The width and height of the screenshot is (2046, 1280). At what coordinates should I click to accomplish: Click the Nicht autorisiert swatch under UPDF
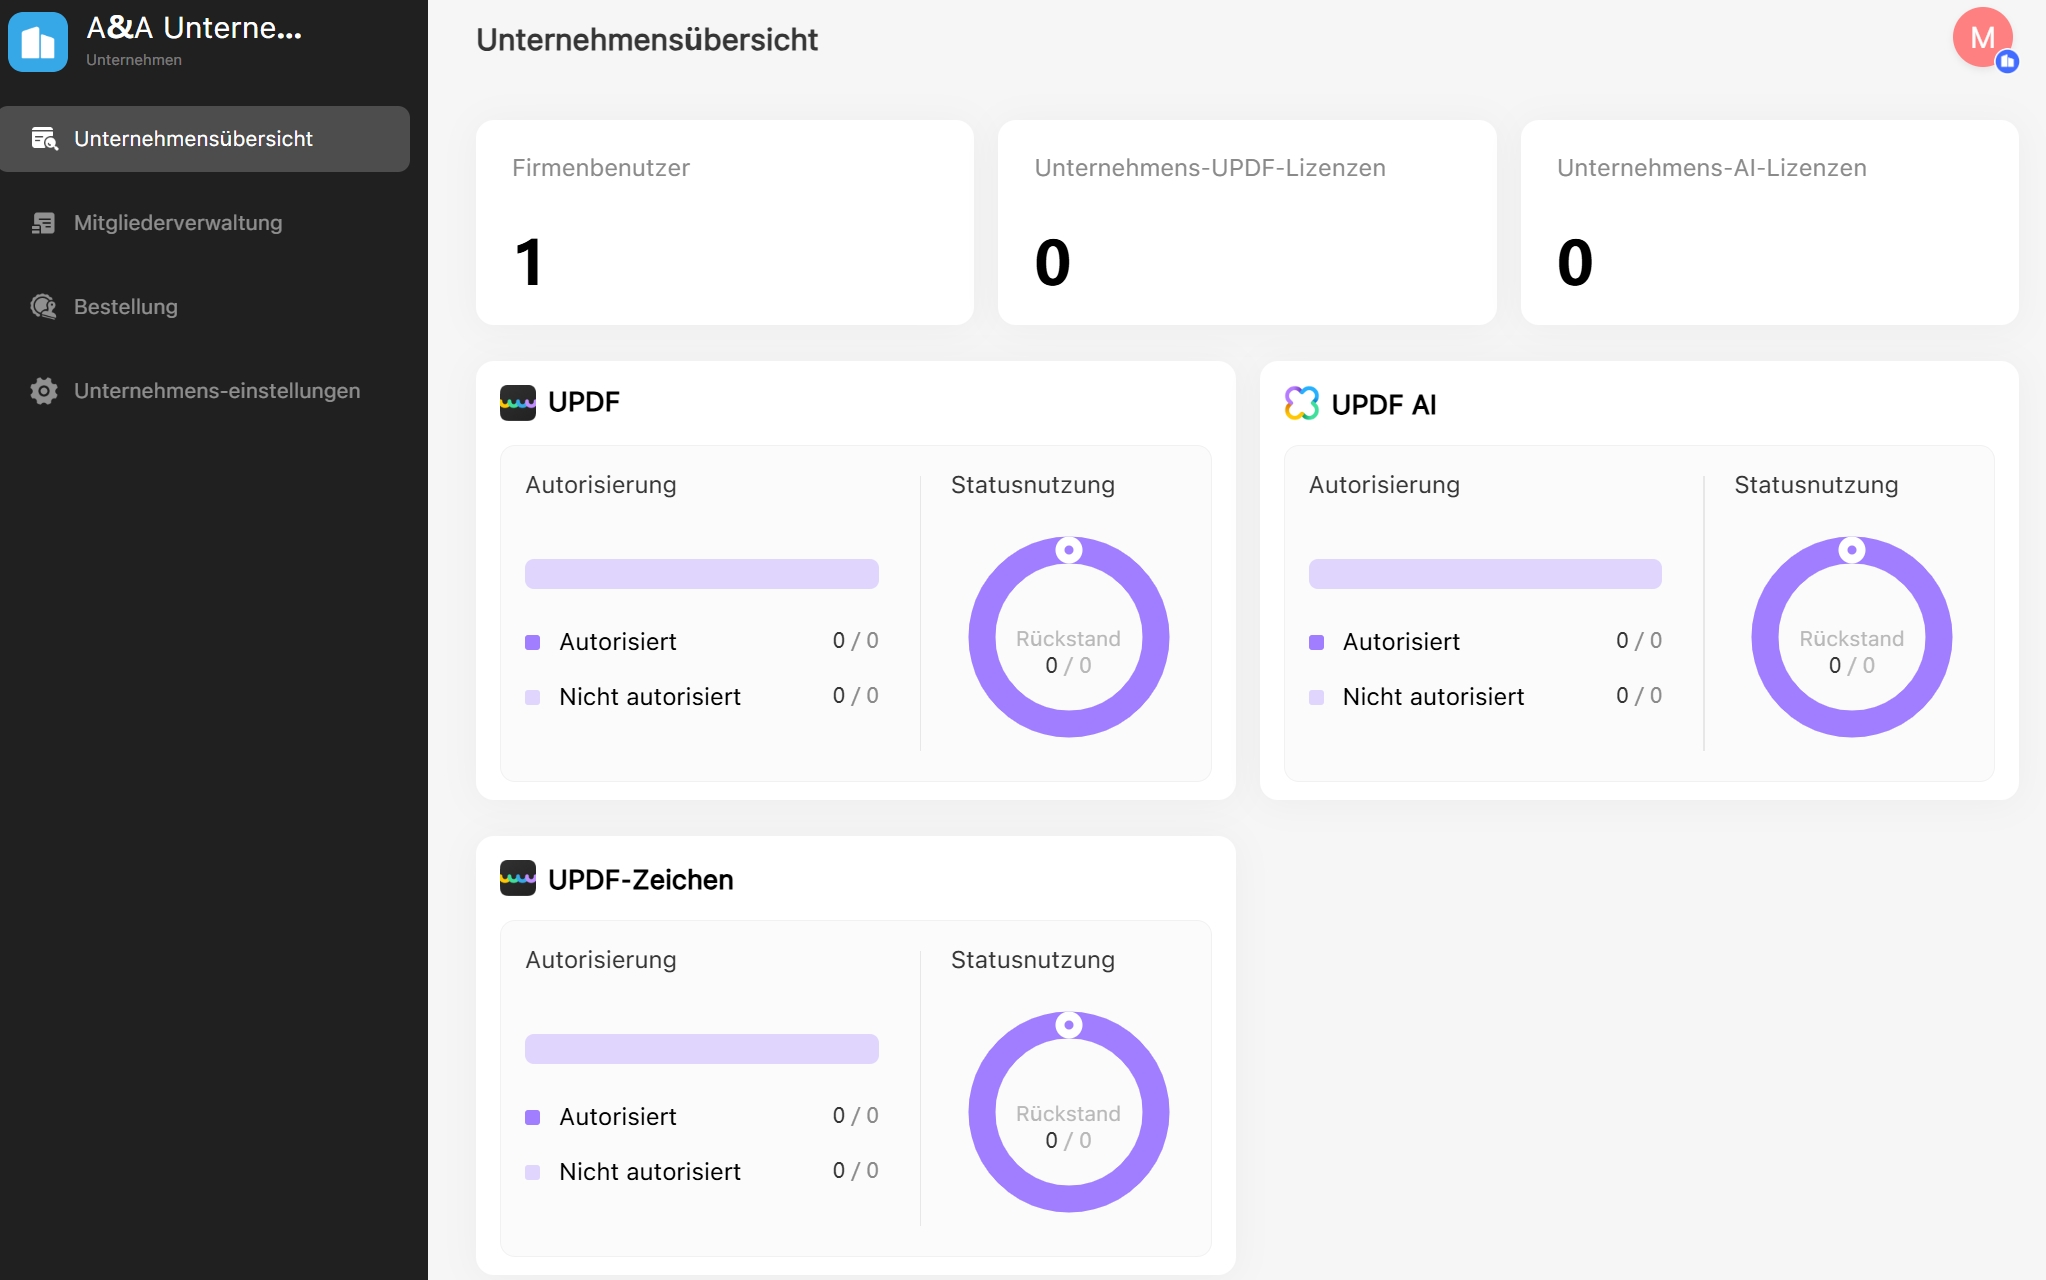pos(533,697)
